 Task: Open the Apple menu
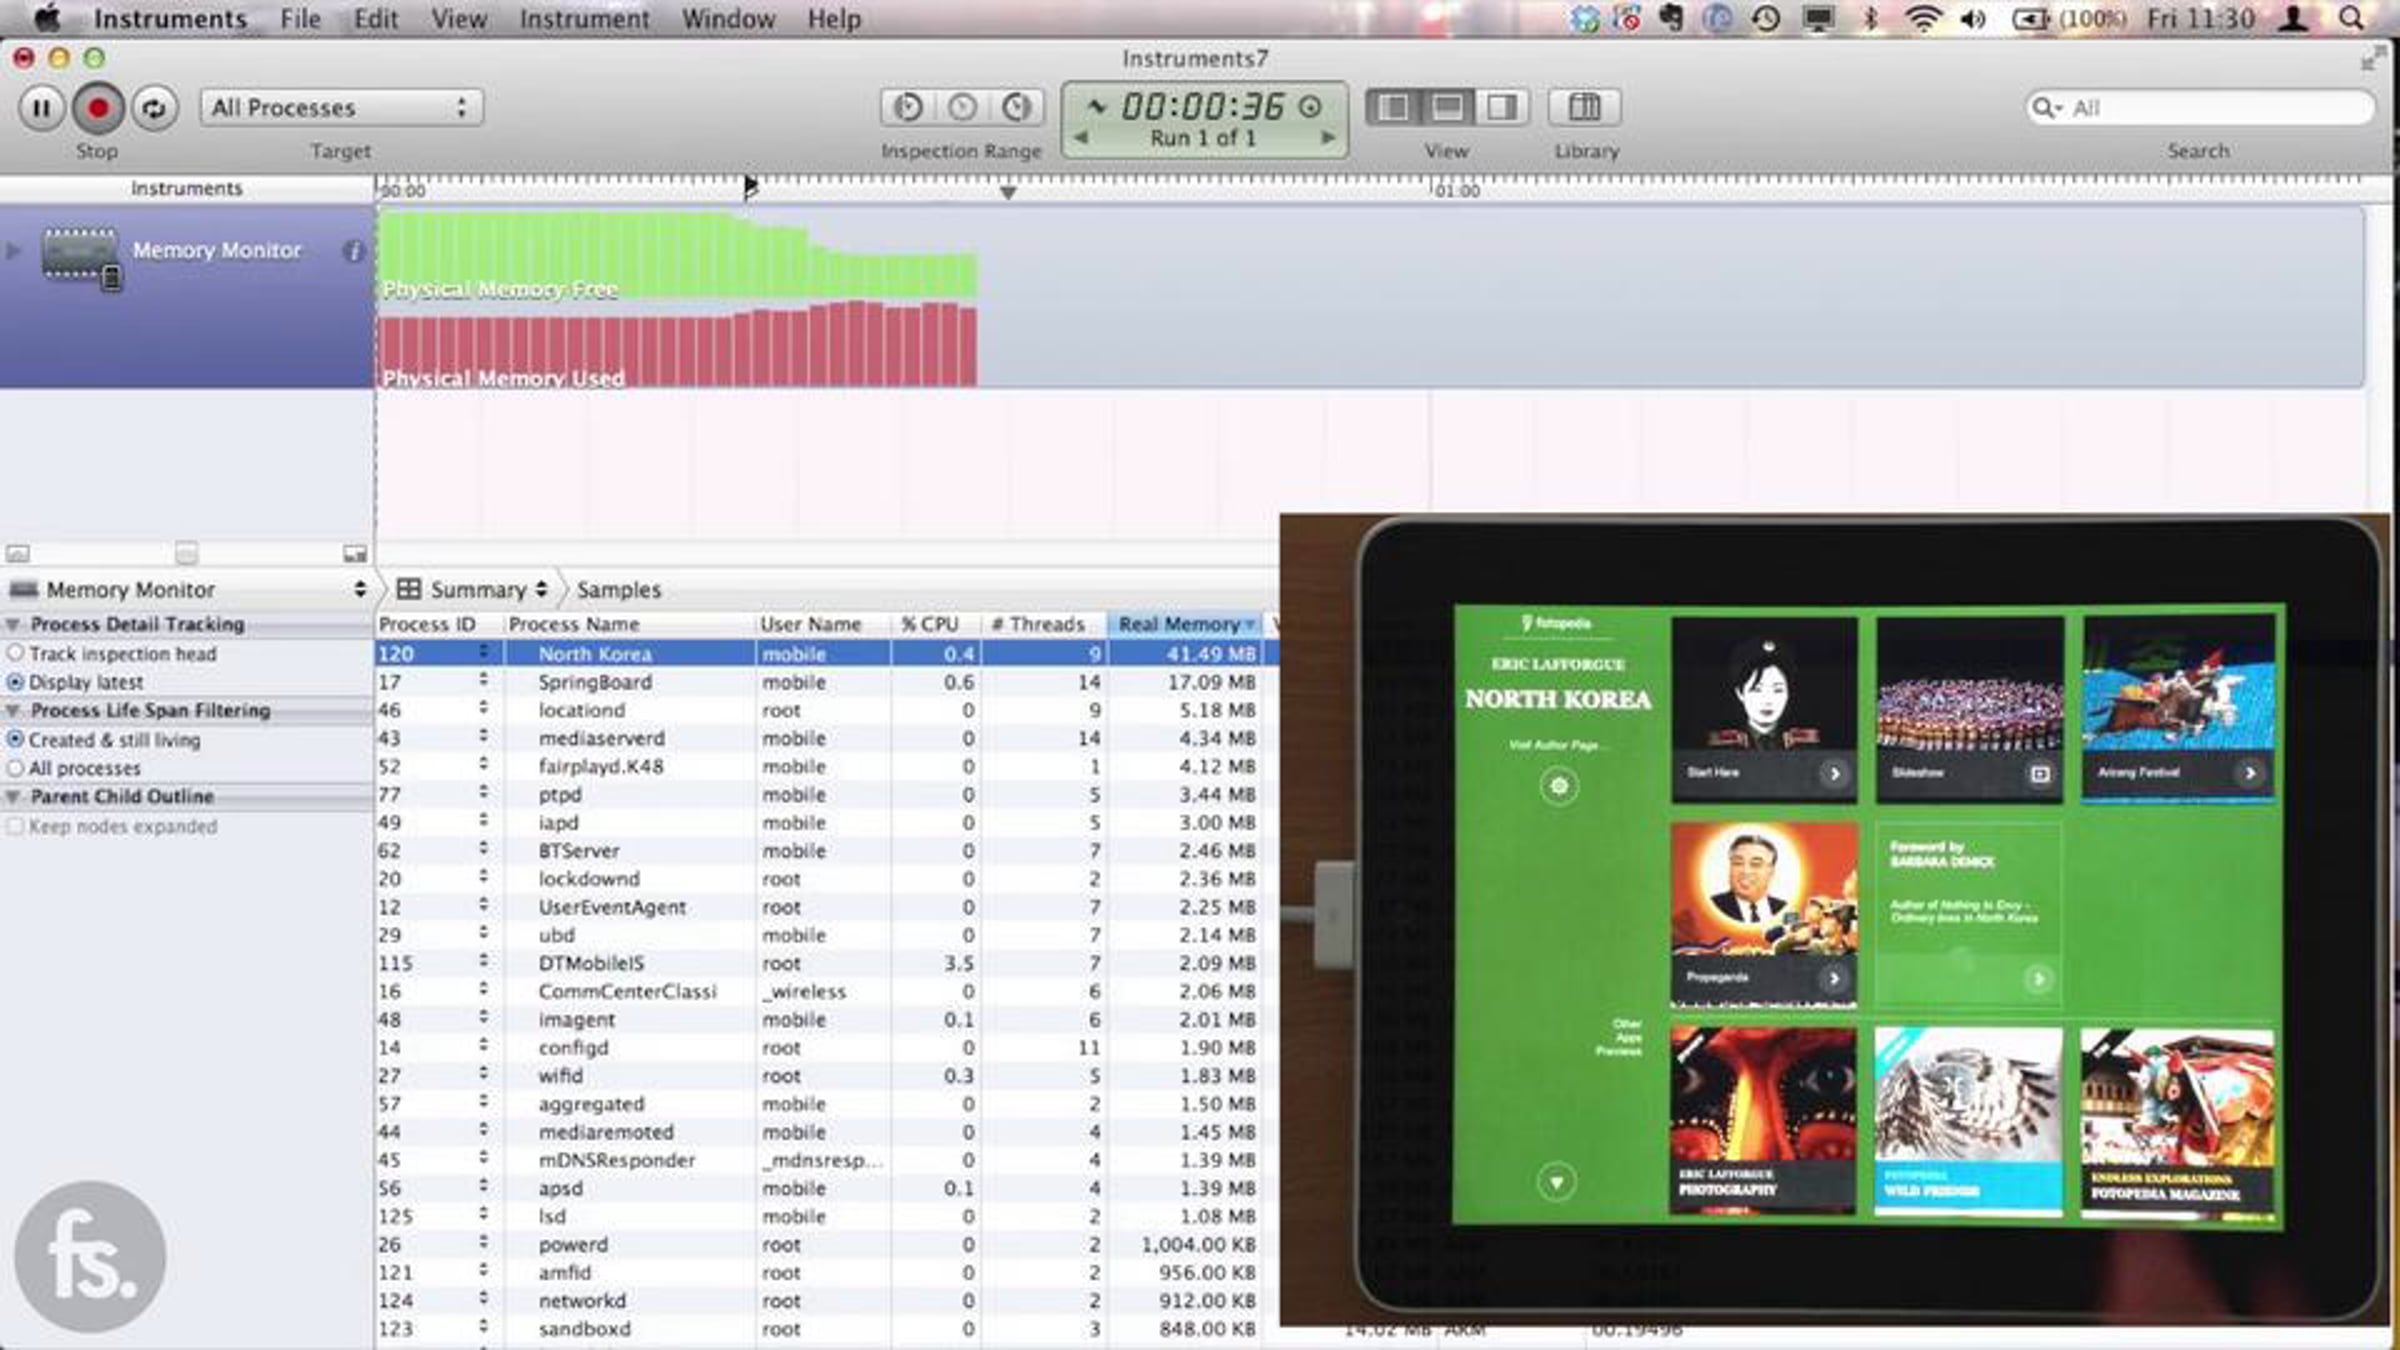pyautogui.click(x=46, y=18)
